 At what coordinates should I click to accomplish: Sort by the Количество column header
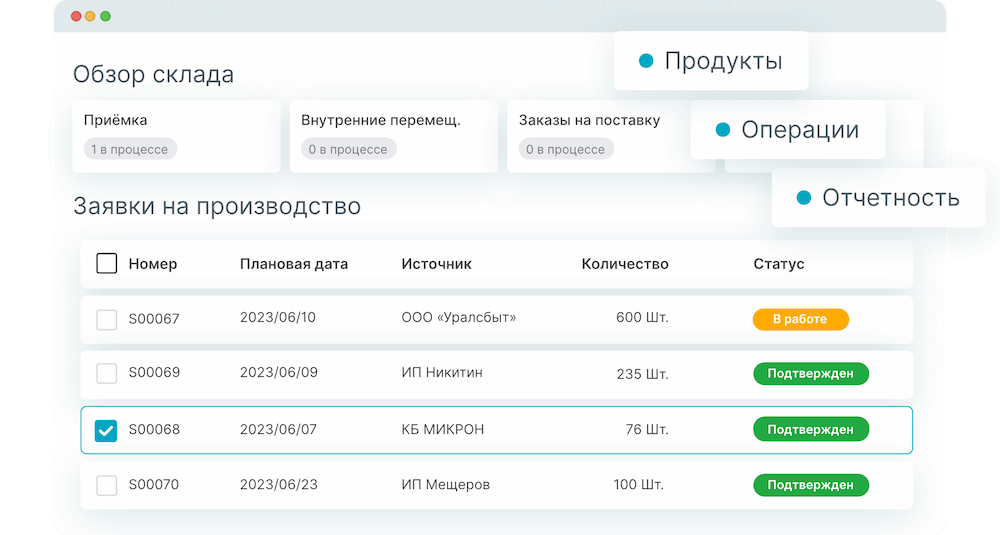click(625, 264)
